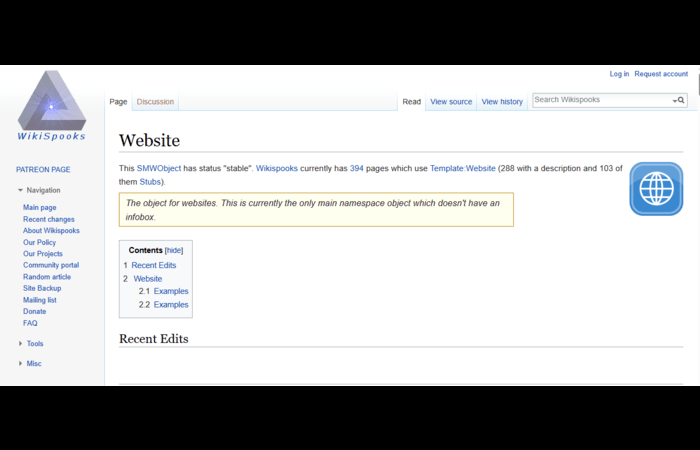700x450 pixels.
Task: Open the Template:Website link
Action: point(462,168)
